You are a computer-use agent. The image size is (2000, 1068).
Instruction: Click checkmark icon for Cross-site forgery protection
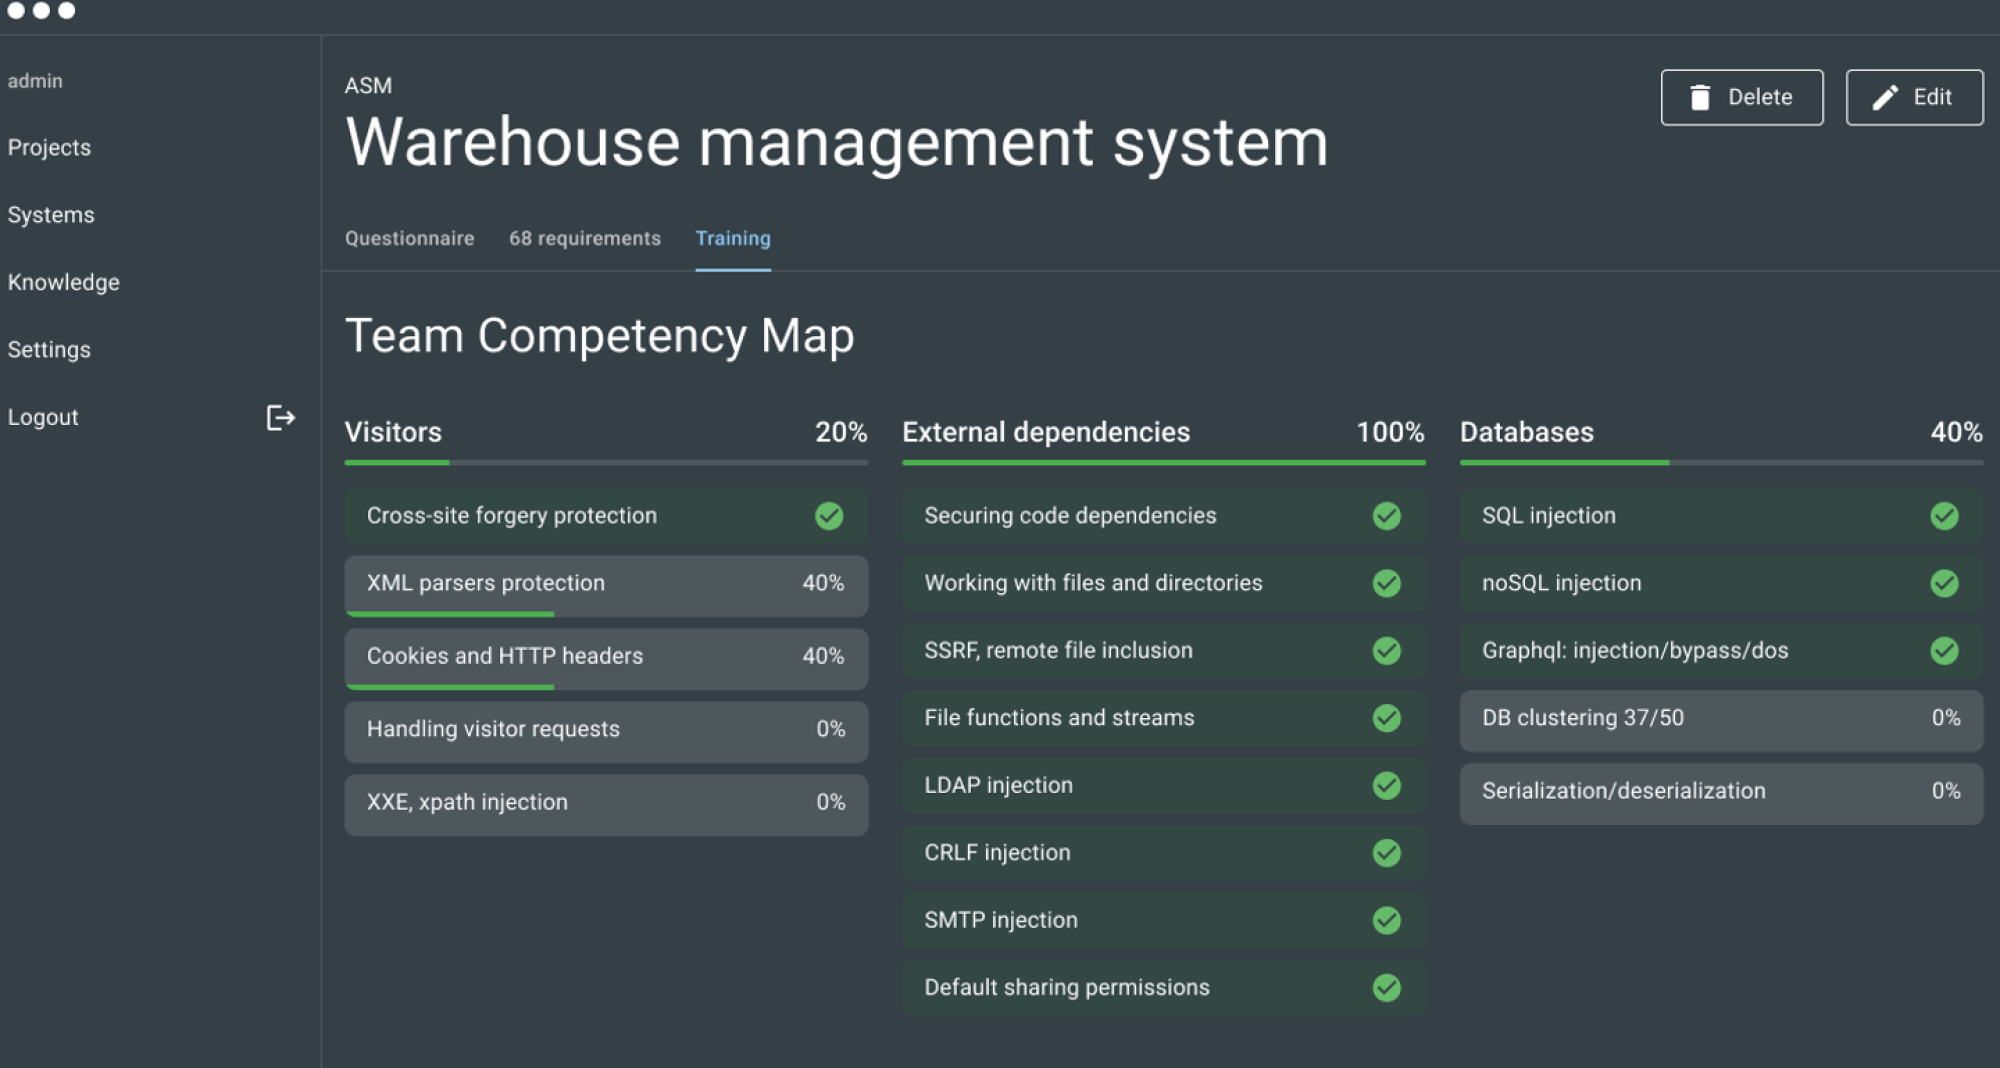pyautogui.click(x=829, y=516)
